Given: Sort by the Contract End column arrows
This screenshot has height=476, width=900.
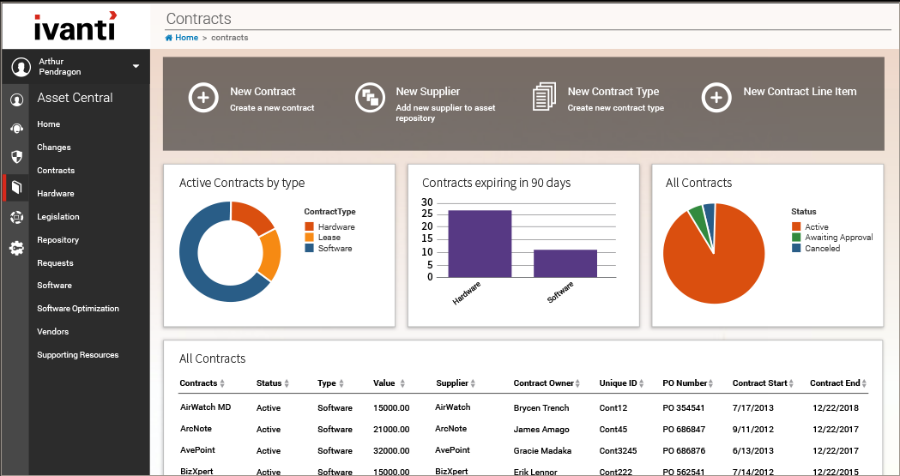Looking at the screenshot, I should 864,384.
